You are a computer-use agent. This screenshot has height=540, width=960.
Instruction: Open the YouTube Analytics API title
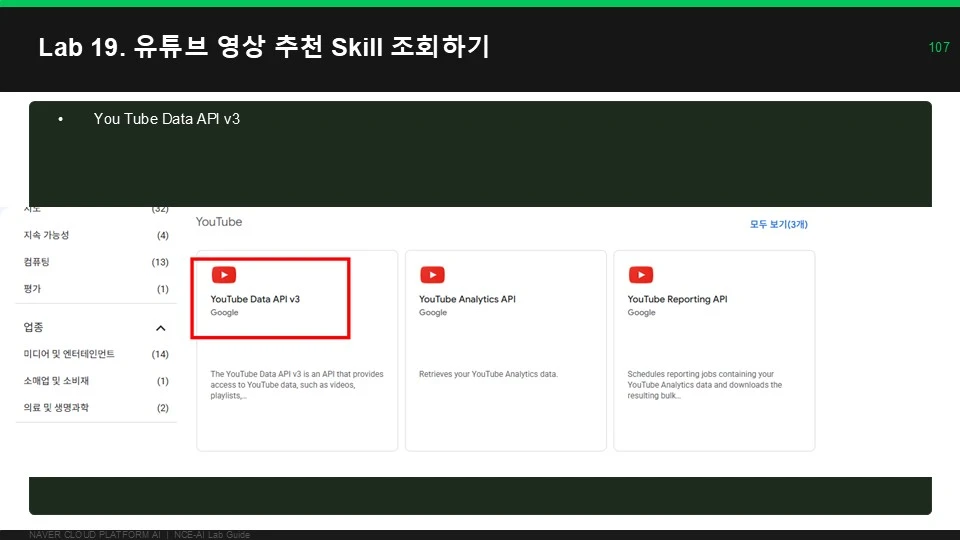click(467, 299)
